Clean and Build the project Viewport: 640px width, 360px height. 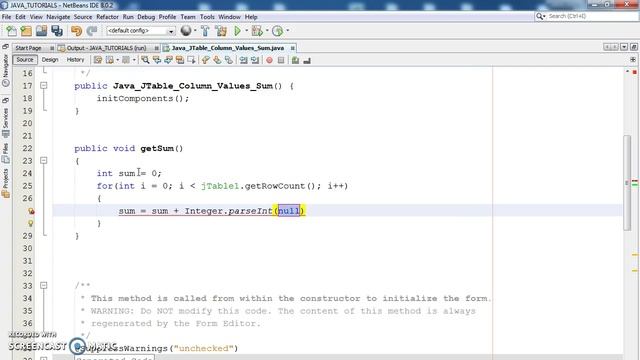click(x=221, y=31)
